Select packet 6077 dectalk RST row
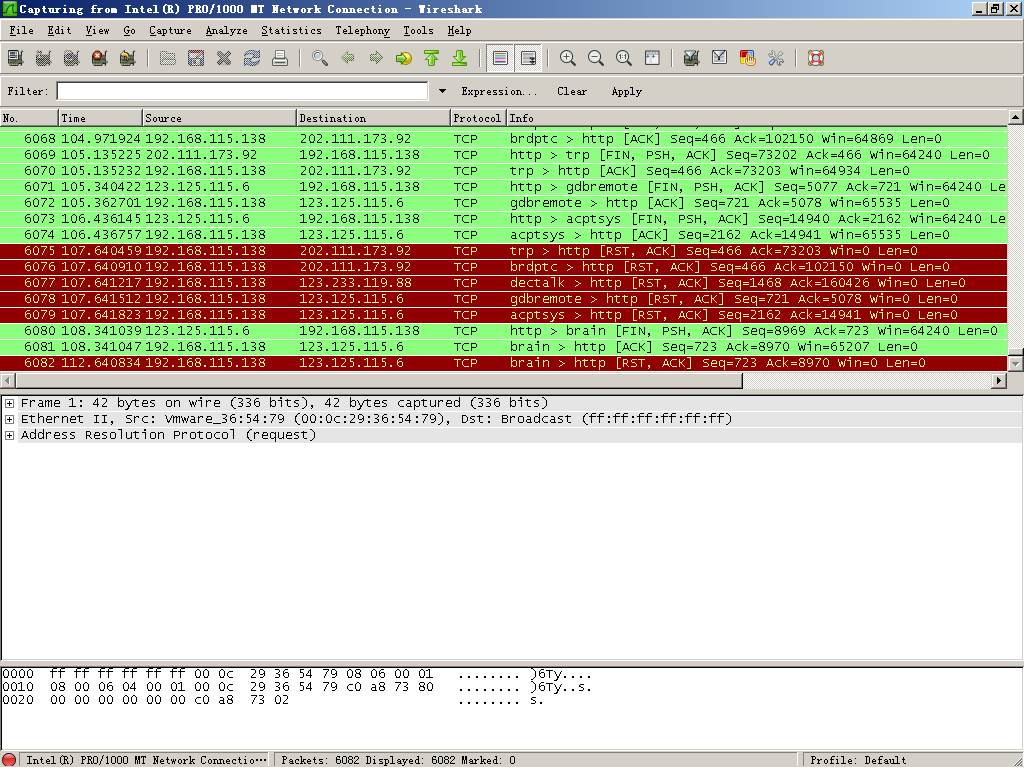Image resolution: width=1024 pixels, height=768 pixels. pyautogui.click(x=504, y=283)
